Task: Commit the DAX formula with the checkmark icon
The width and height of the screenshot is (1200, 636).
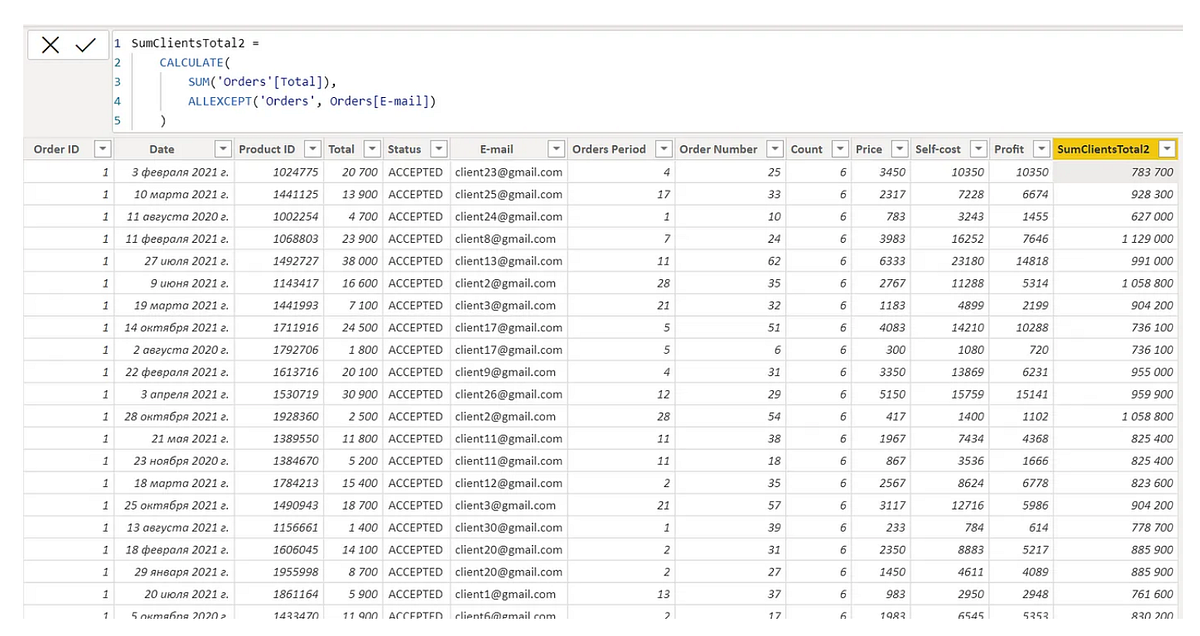Action: tap(86, 44)
